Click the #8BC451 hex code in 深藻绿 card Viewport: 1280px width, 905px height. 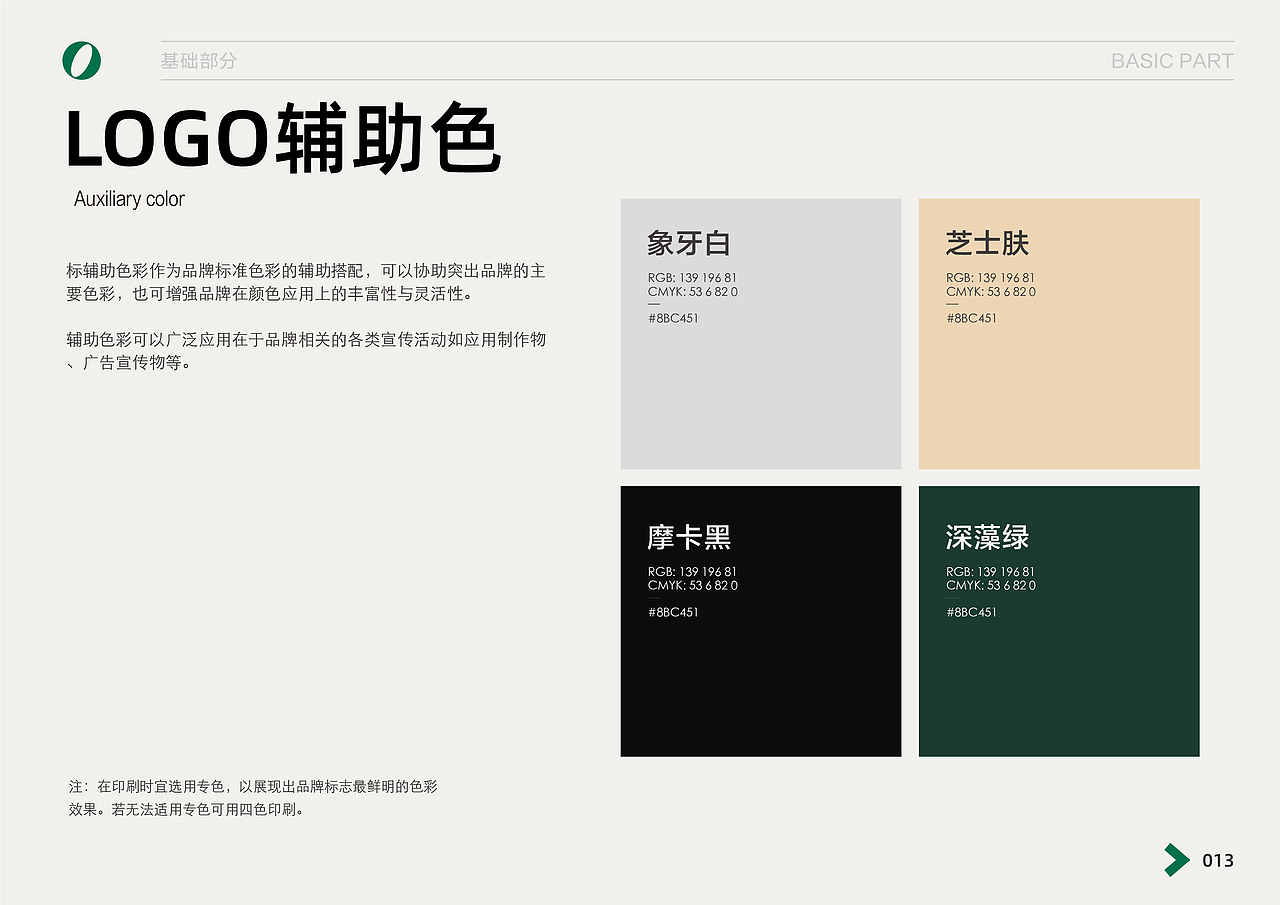click(971, 611)
